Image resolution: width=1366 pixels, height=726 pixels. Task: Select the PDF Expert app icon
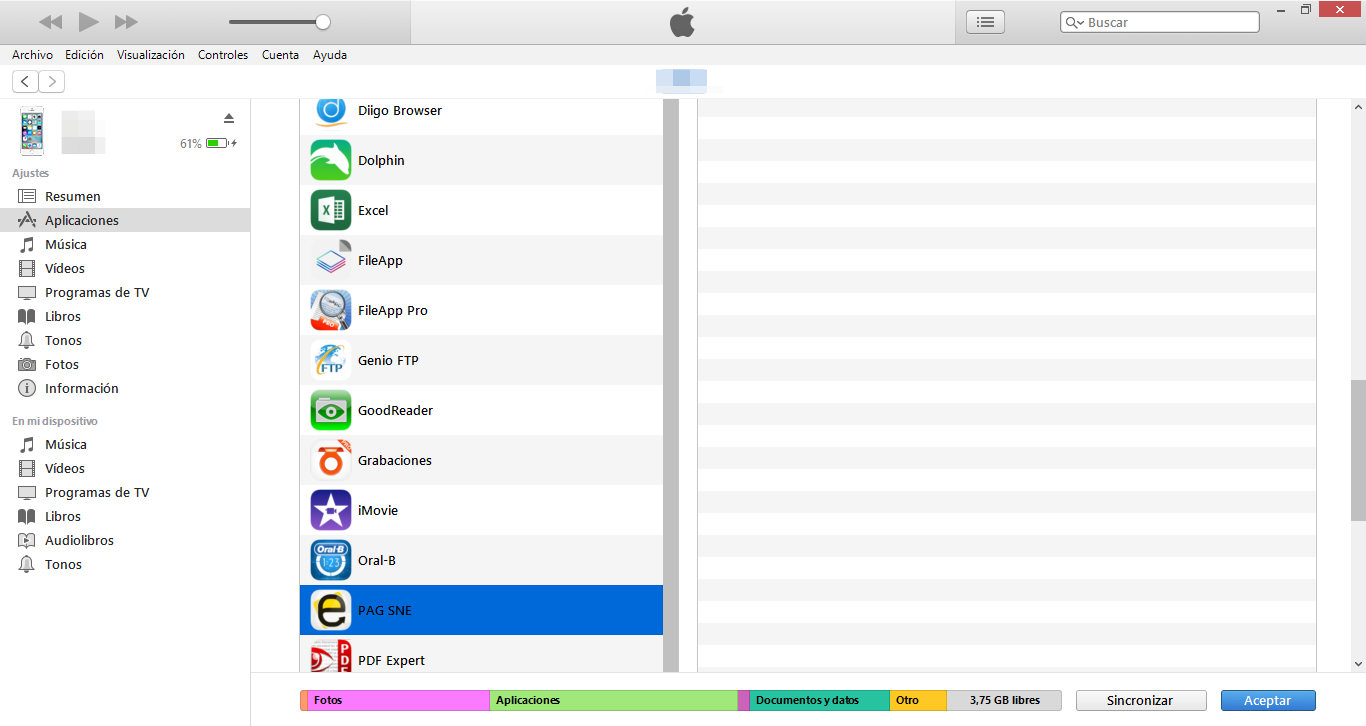(x=331, y=656)
